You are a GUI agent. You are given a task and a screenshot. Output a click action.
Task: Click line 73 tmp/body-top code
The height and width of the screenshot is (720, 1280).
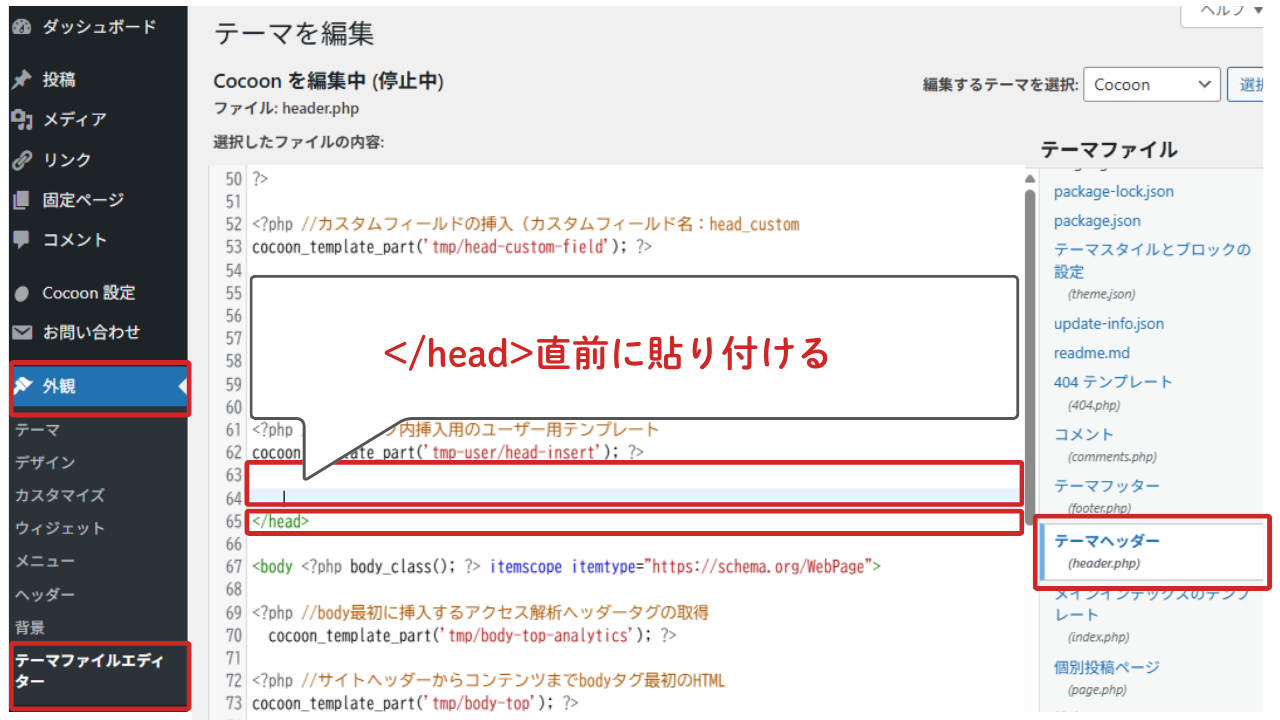(x=415, y=704)
